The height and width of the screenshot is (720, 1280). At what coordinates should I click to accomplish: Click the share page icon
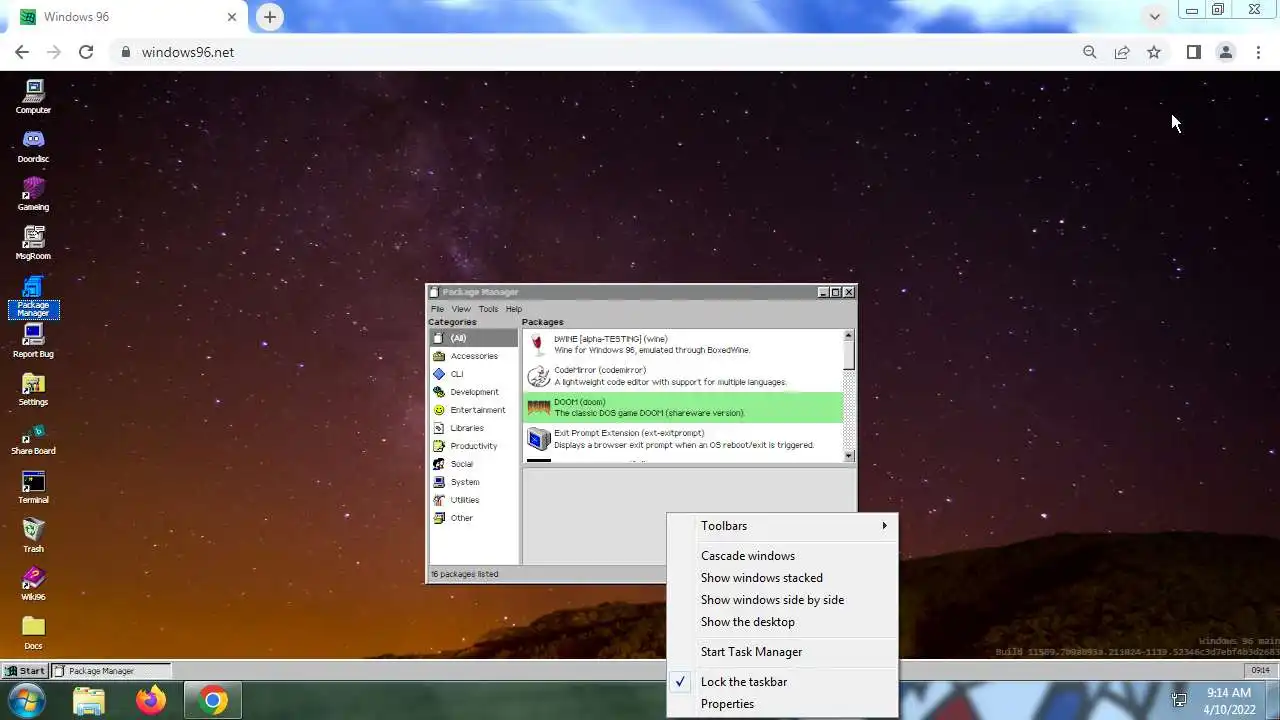(1122, 52)
